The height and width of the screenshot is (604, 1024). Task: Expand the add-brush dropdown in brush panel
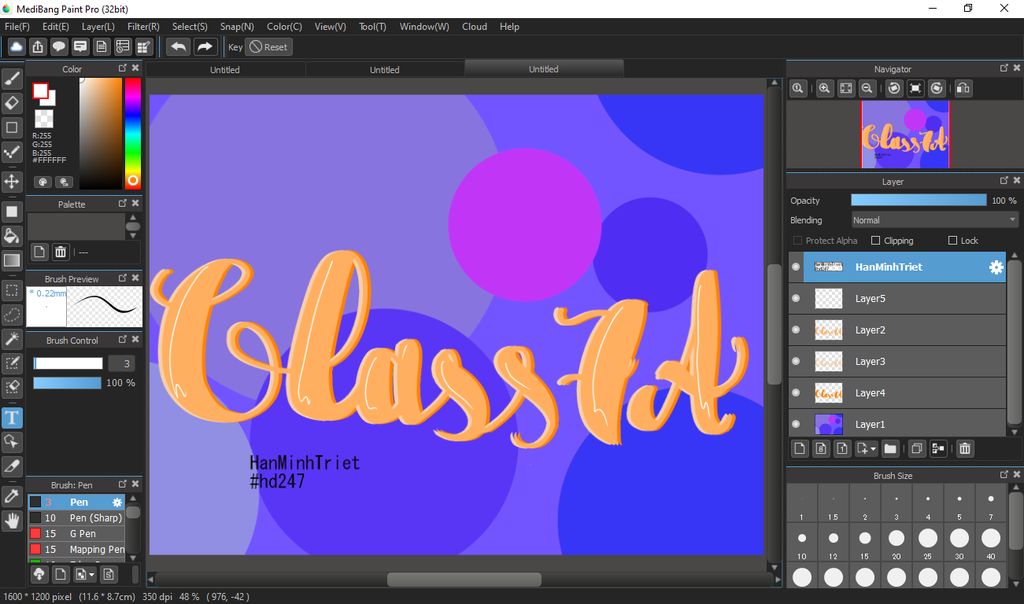coord(91,574)
